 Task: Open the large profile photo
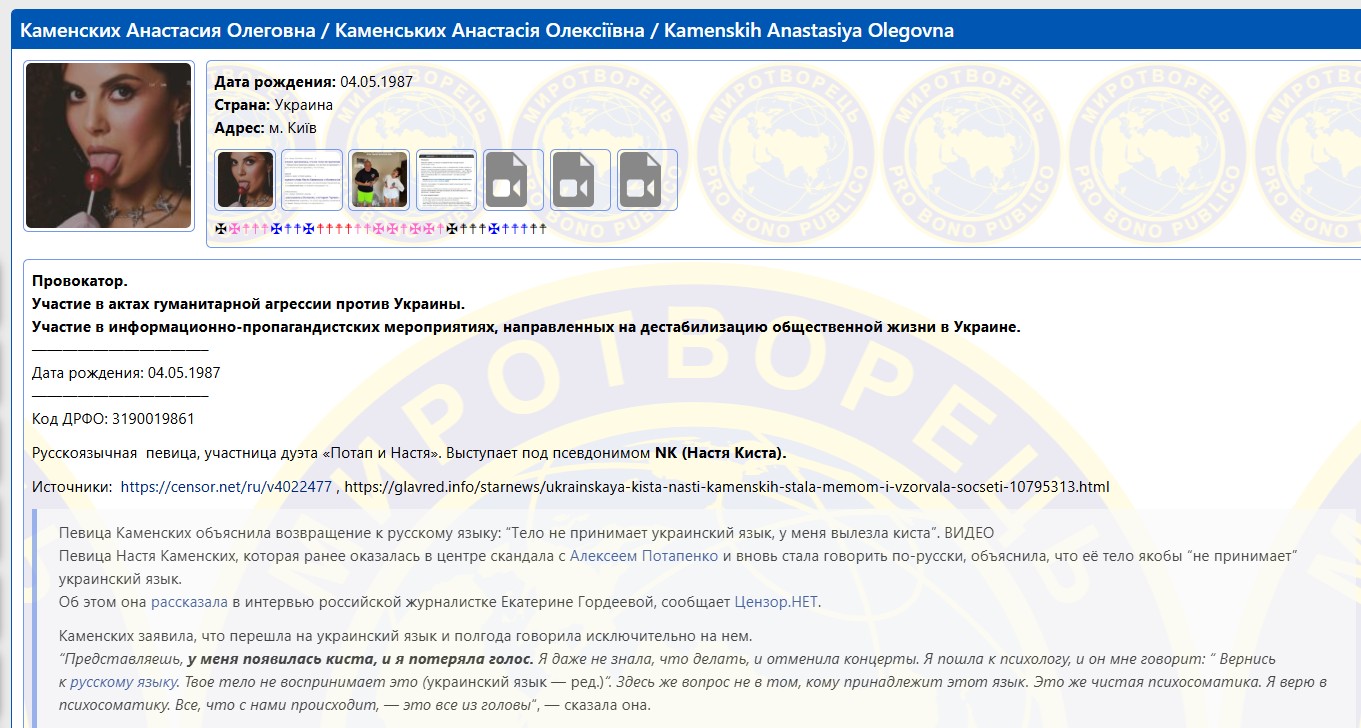tap(108, 146)
